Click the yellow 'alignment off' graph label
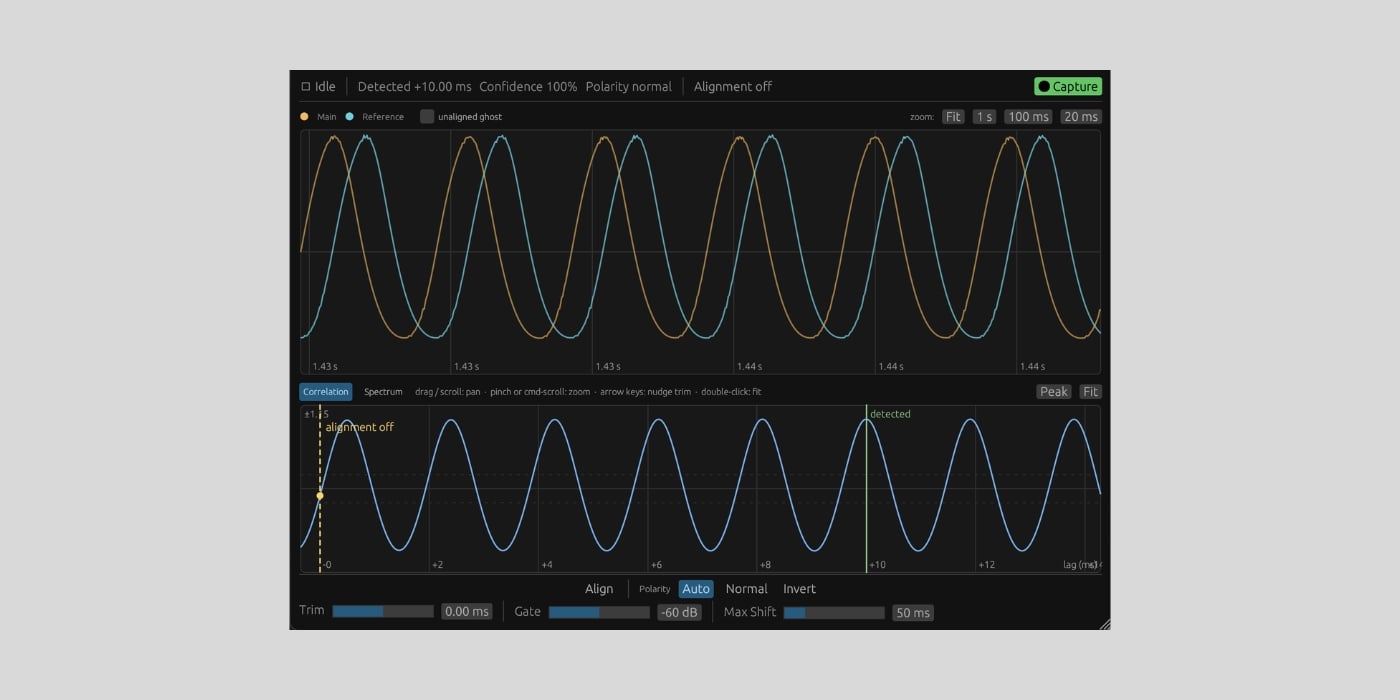Screen dimensions: 1400x700 click(360, 427)
